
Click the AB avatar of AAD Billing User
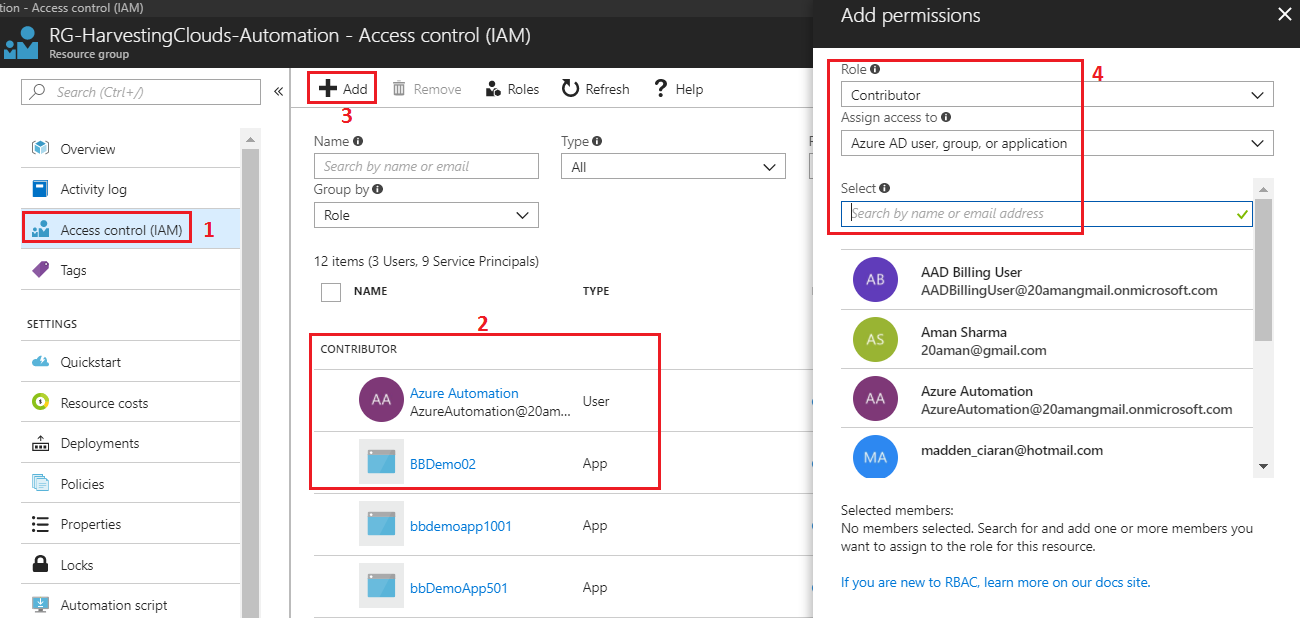pyautogui.click(x=875, y=280)
